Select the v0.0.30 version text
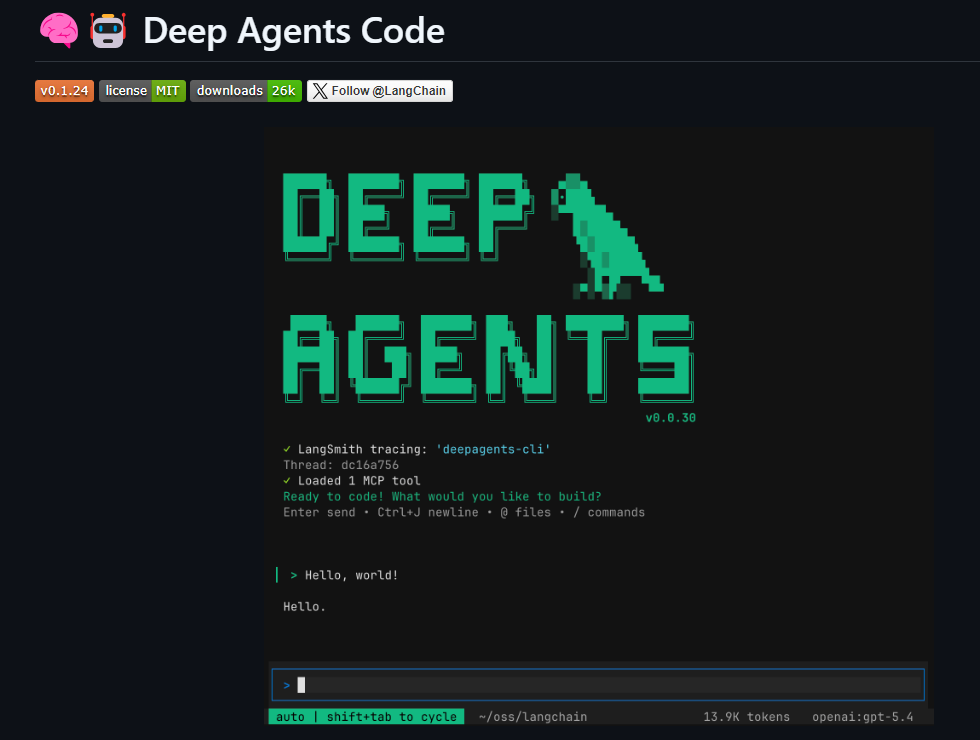Screen dimensions: 980x740 click(671, 418)
